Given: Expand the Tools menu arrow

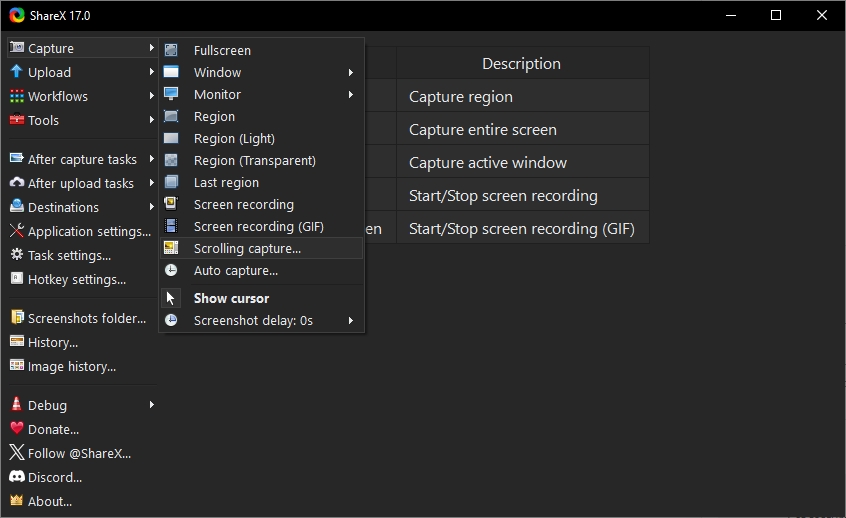Looking at the screenshot, I should click(152, 120).
